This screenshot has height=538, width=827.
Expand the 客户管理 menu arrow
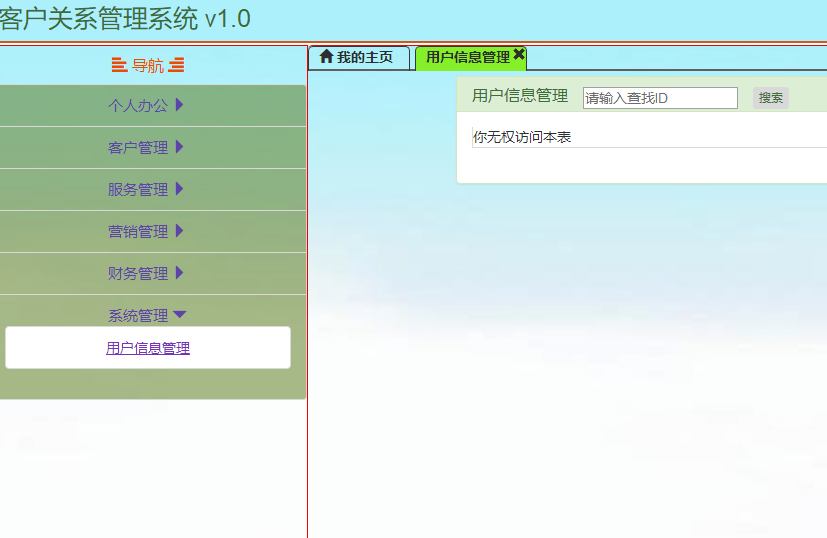tap(179, 147)
